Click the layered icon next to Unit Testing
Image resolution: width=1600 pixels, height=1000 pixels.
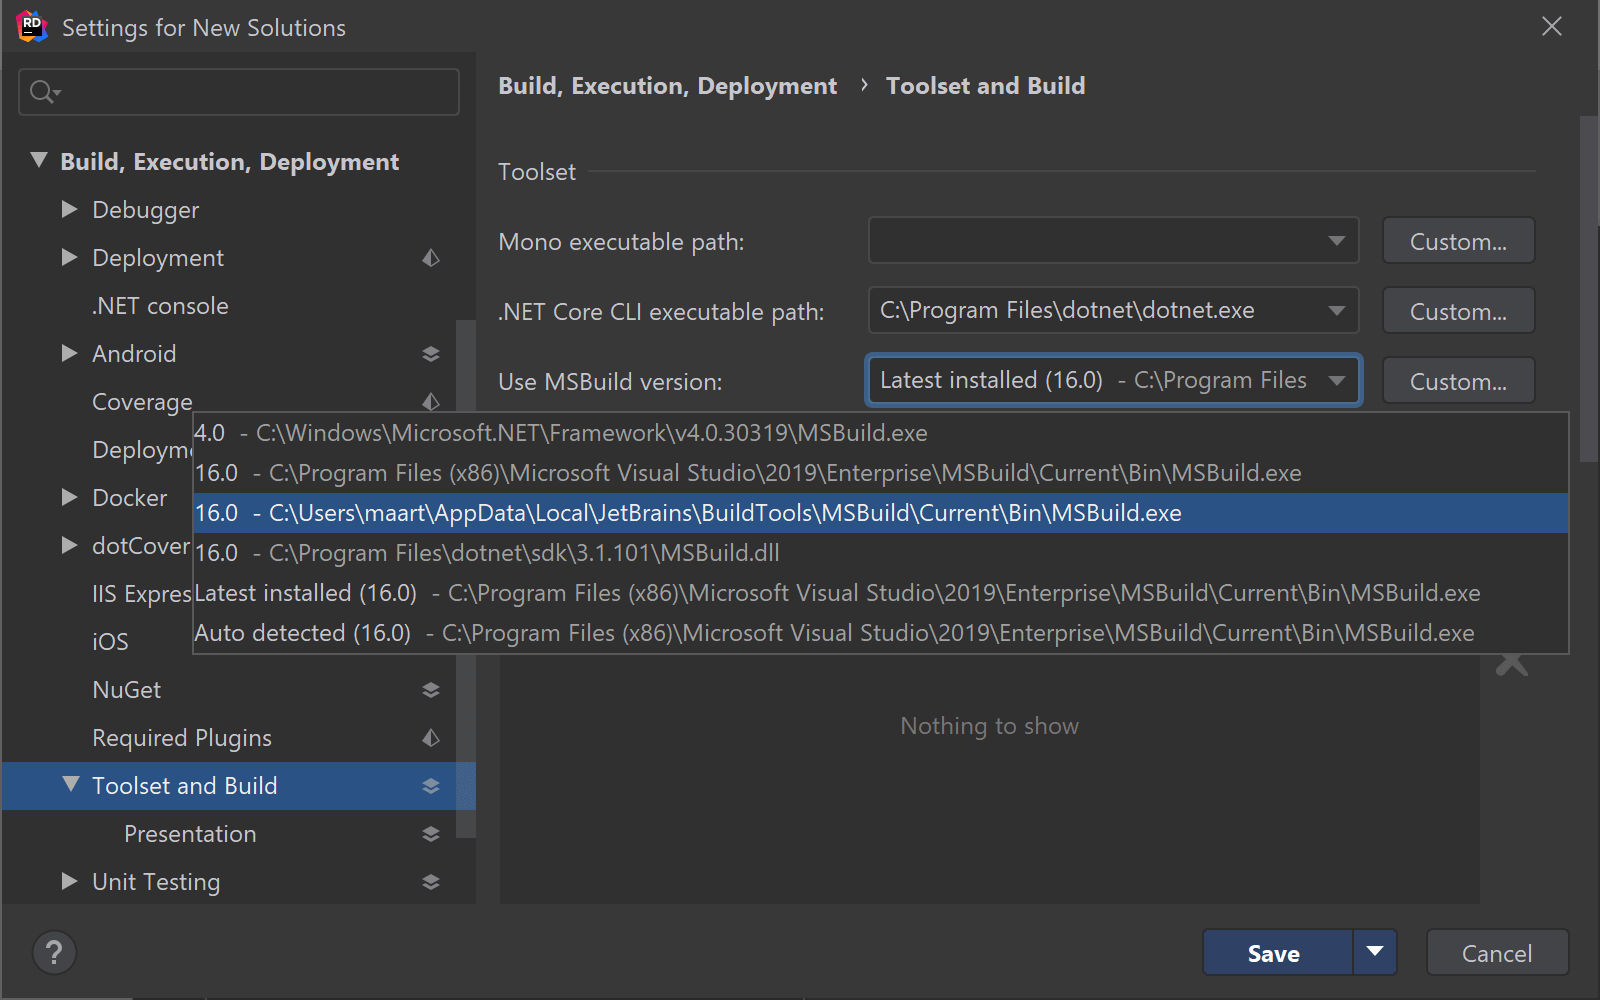(x=431, y=882)
